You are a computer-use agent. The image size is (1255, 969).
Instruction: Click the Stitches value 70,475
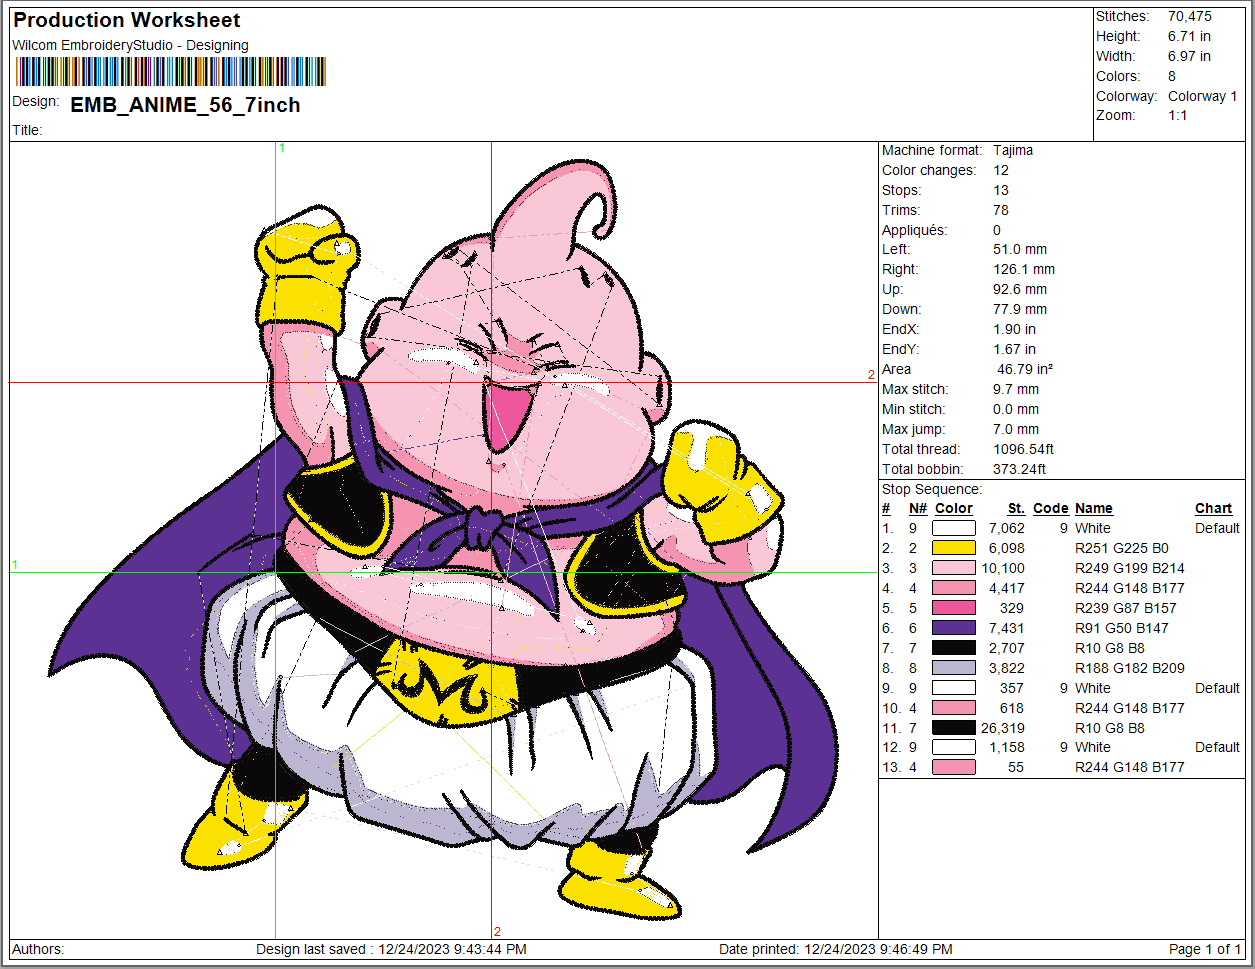[x=1189, y=16]
